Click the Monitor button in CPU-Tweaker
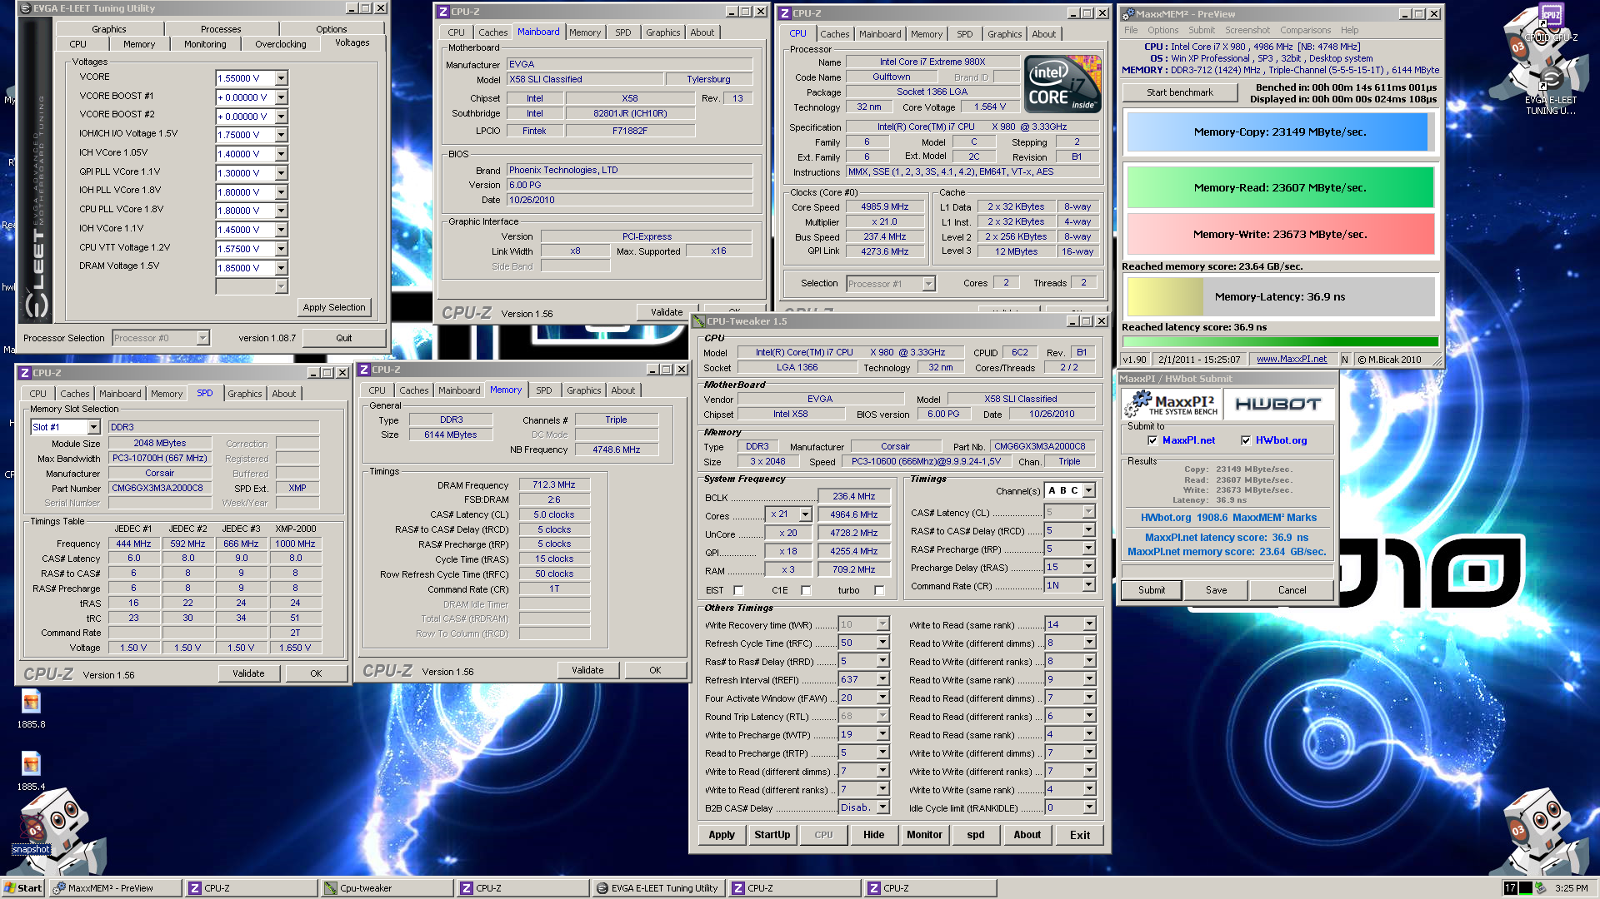The image size is (1600, 899). 924,834
